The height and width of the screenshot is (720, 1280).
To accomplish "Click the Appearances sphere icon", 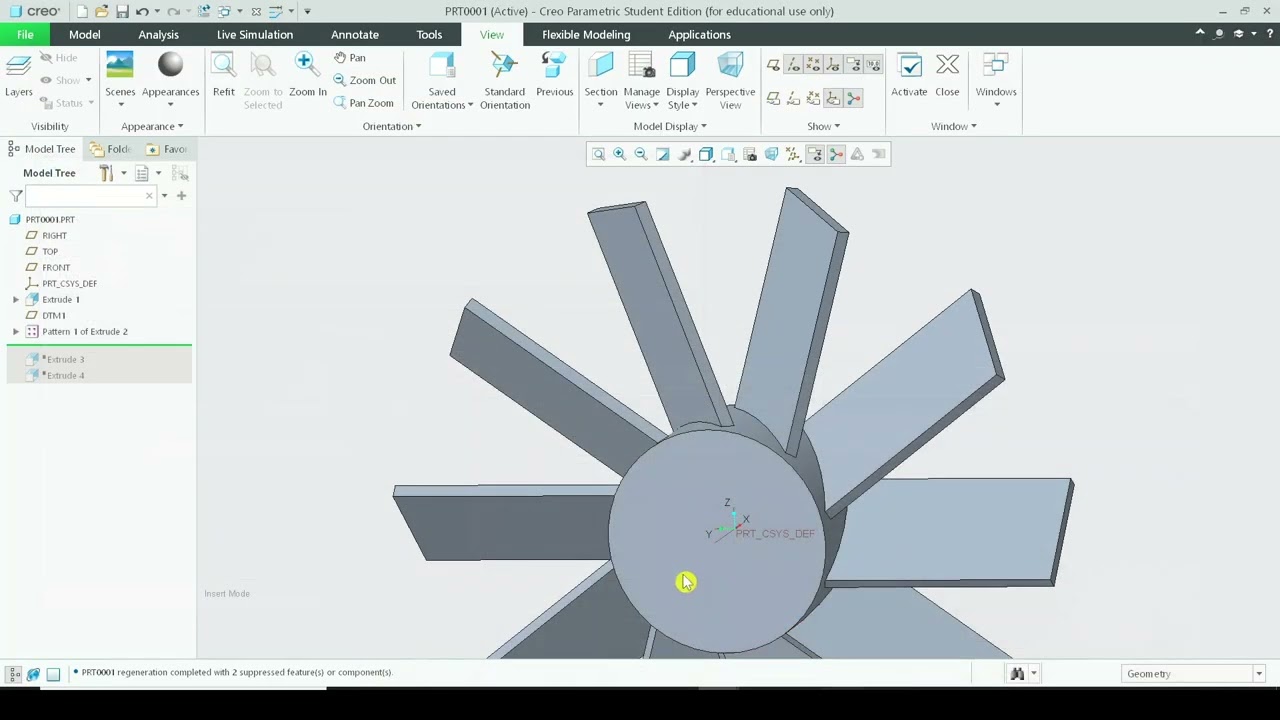I will [170, 66].
